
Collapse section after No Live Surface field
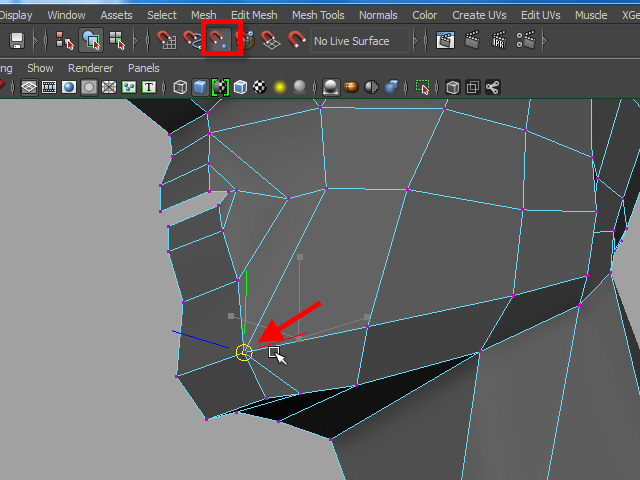coord(416,40)
